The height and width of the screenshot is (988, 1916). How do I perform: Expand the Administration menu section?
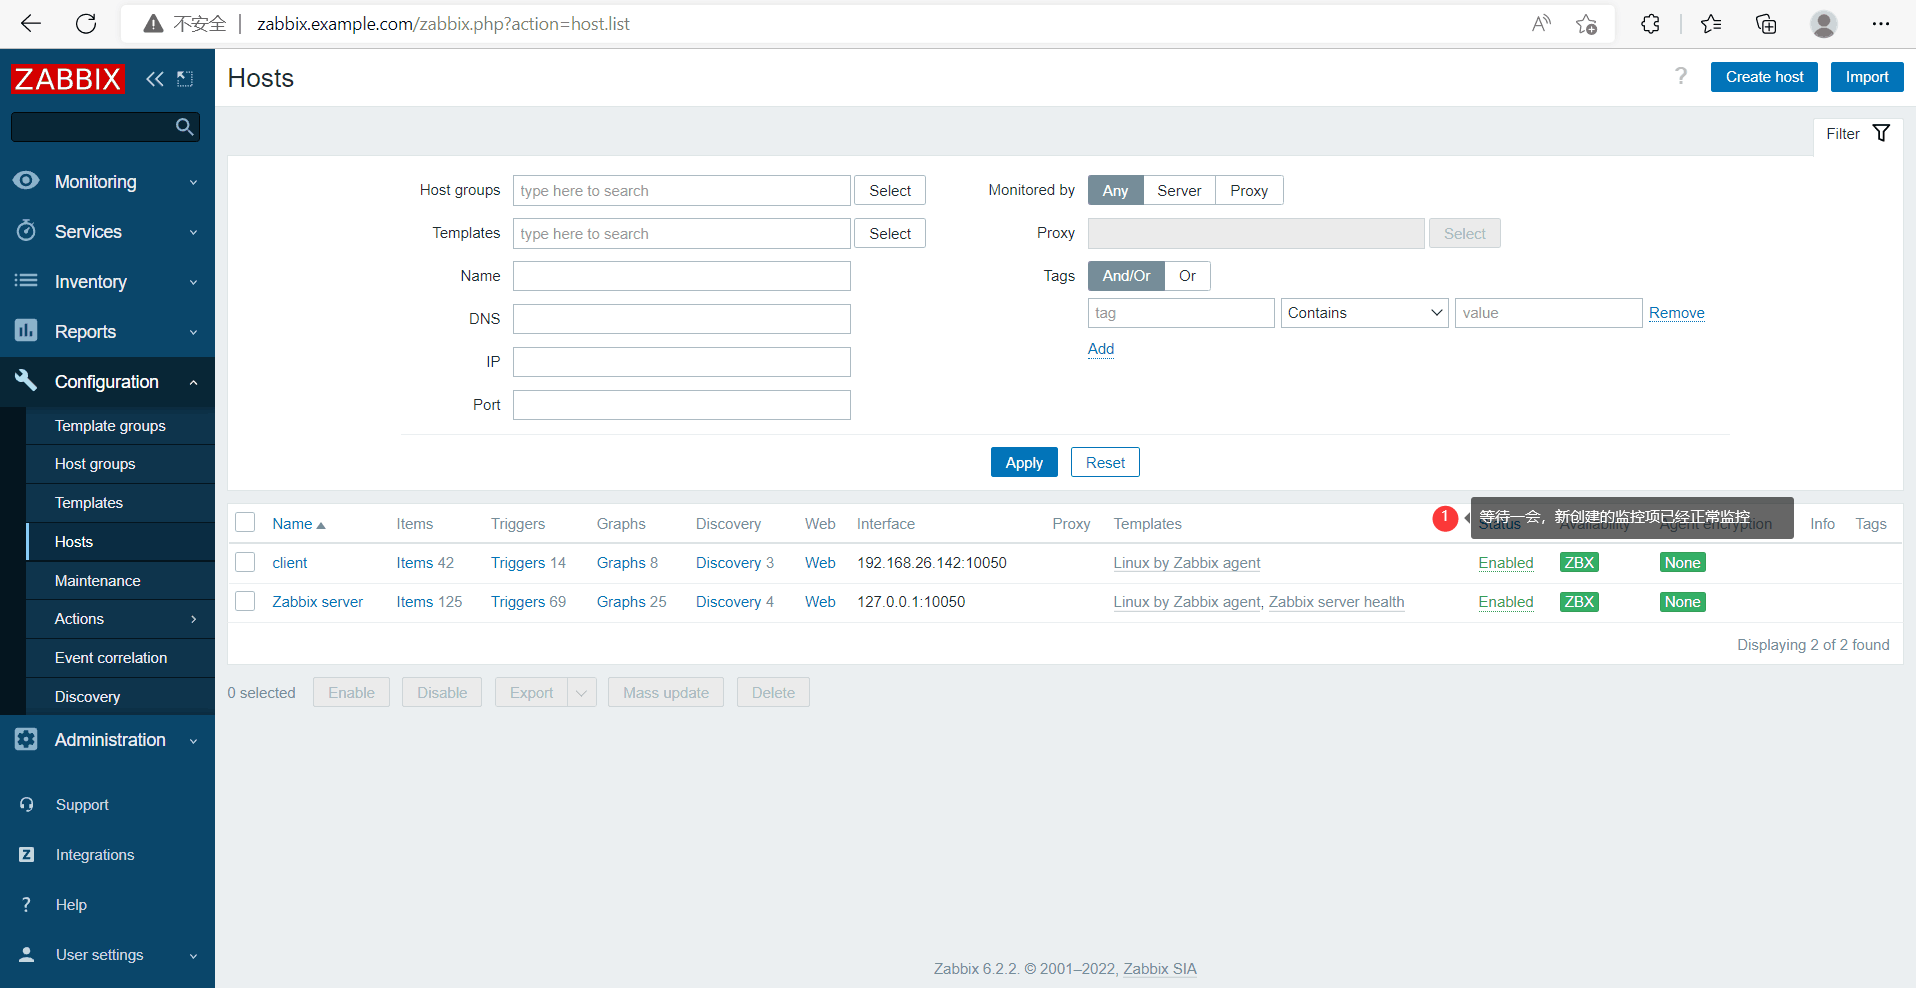pos(193,741)
